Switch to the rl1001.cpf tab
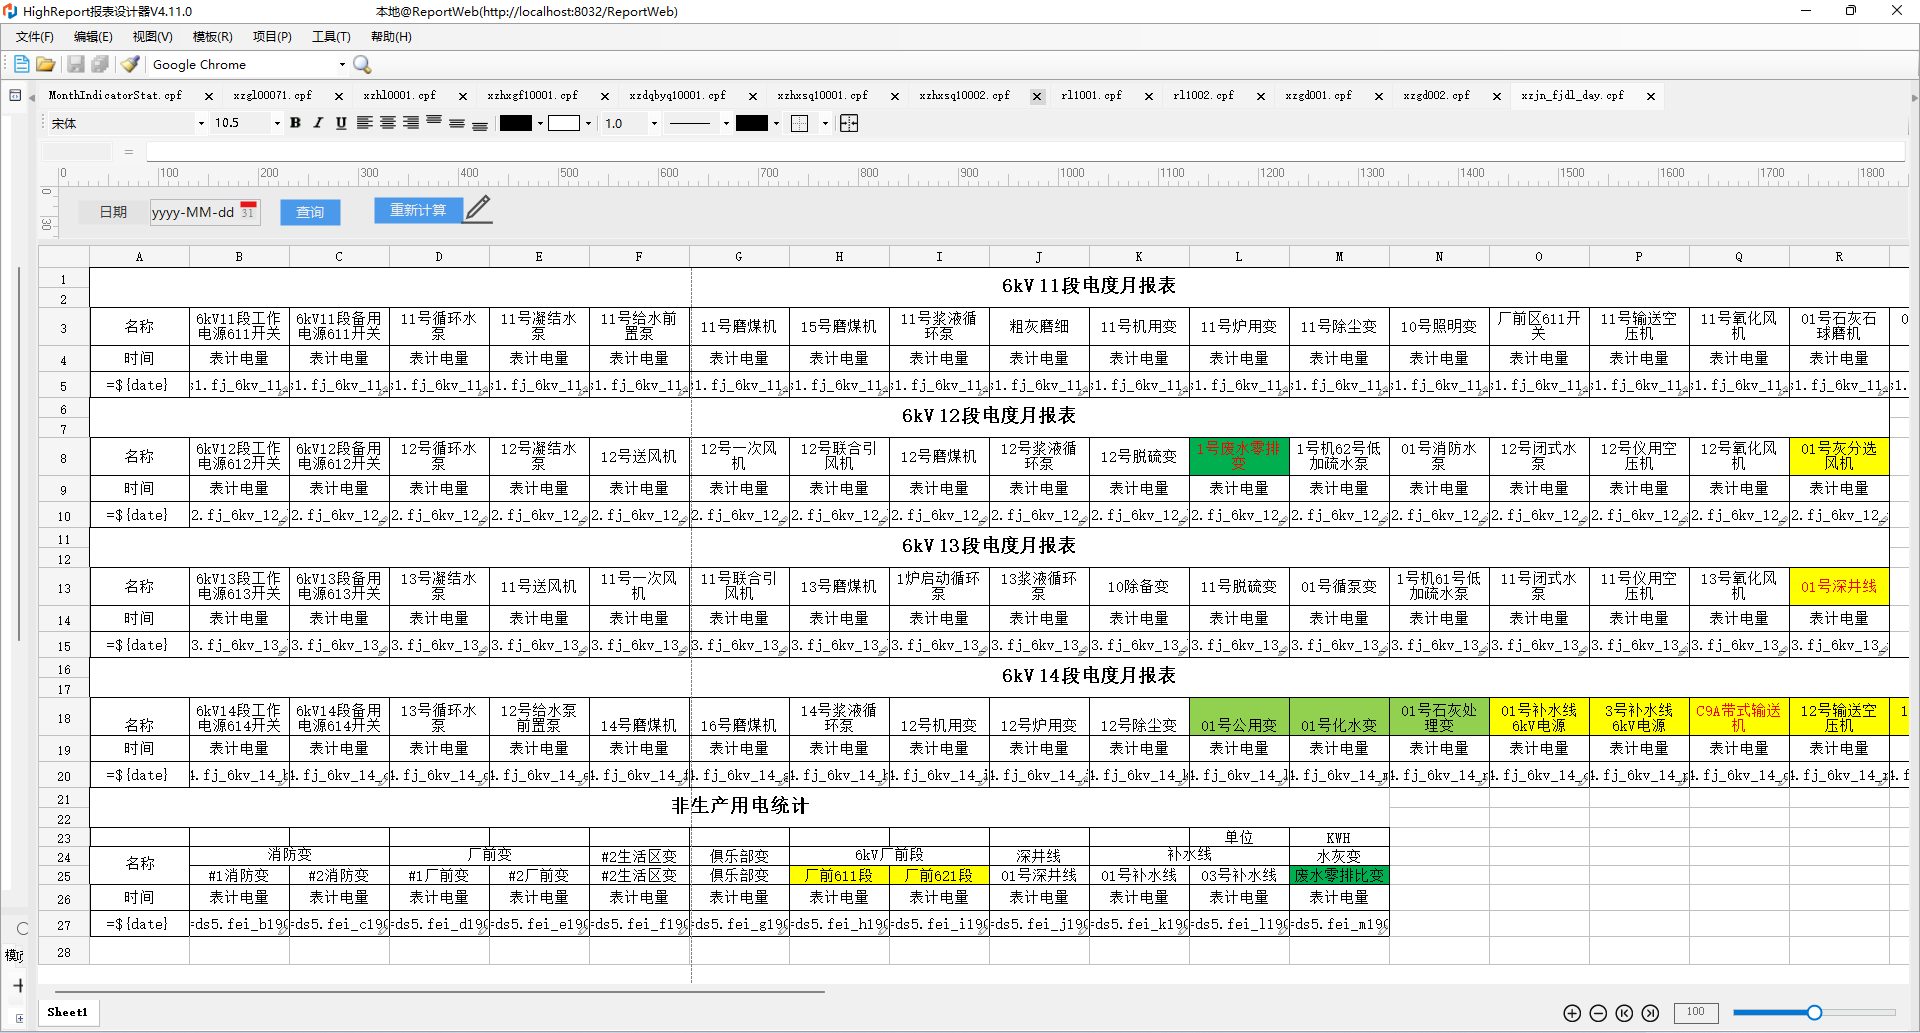1920x1033 pixels. coord(1091,96)
